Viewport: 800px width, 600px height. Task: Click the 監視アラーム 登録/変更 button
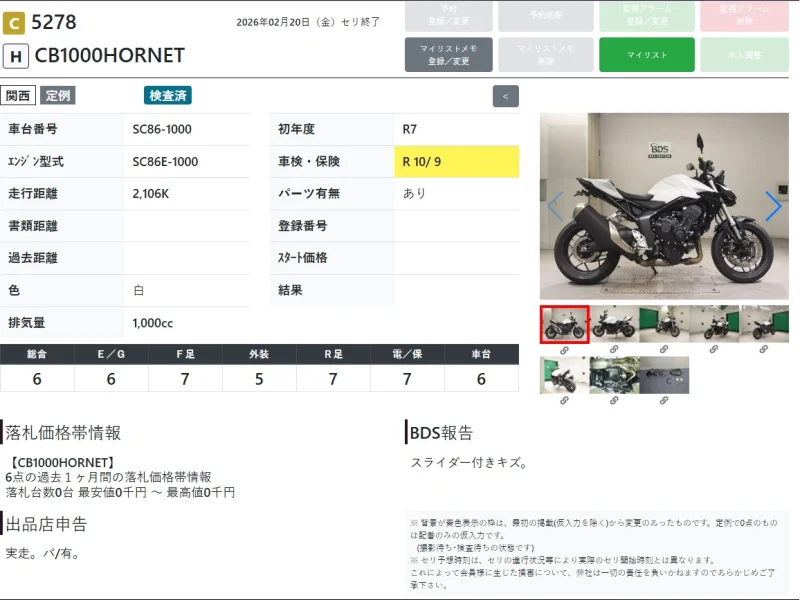pos(646,15)
